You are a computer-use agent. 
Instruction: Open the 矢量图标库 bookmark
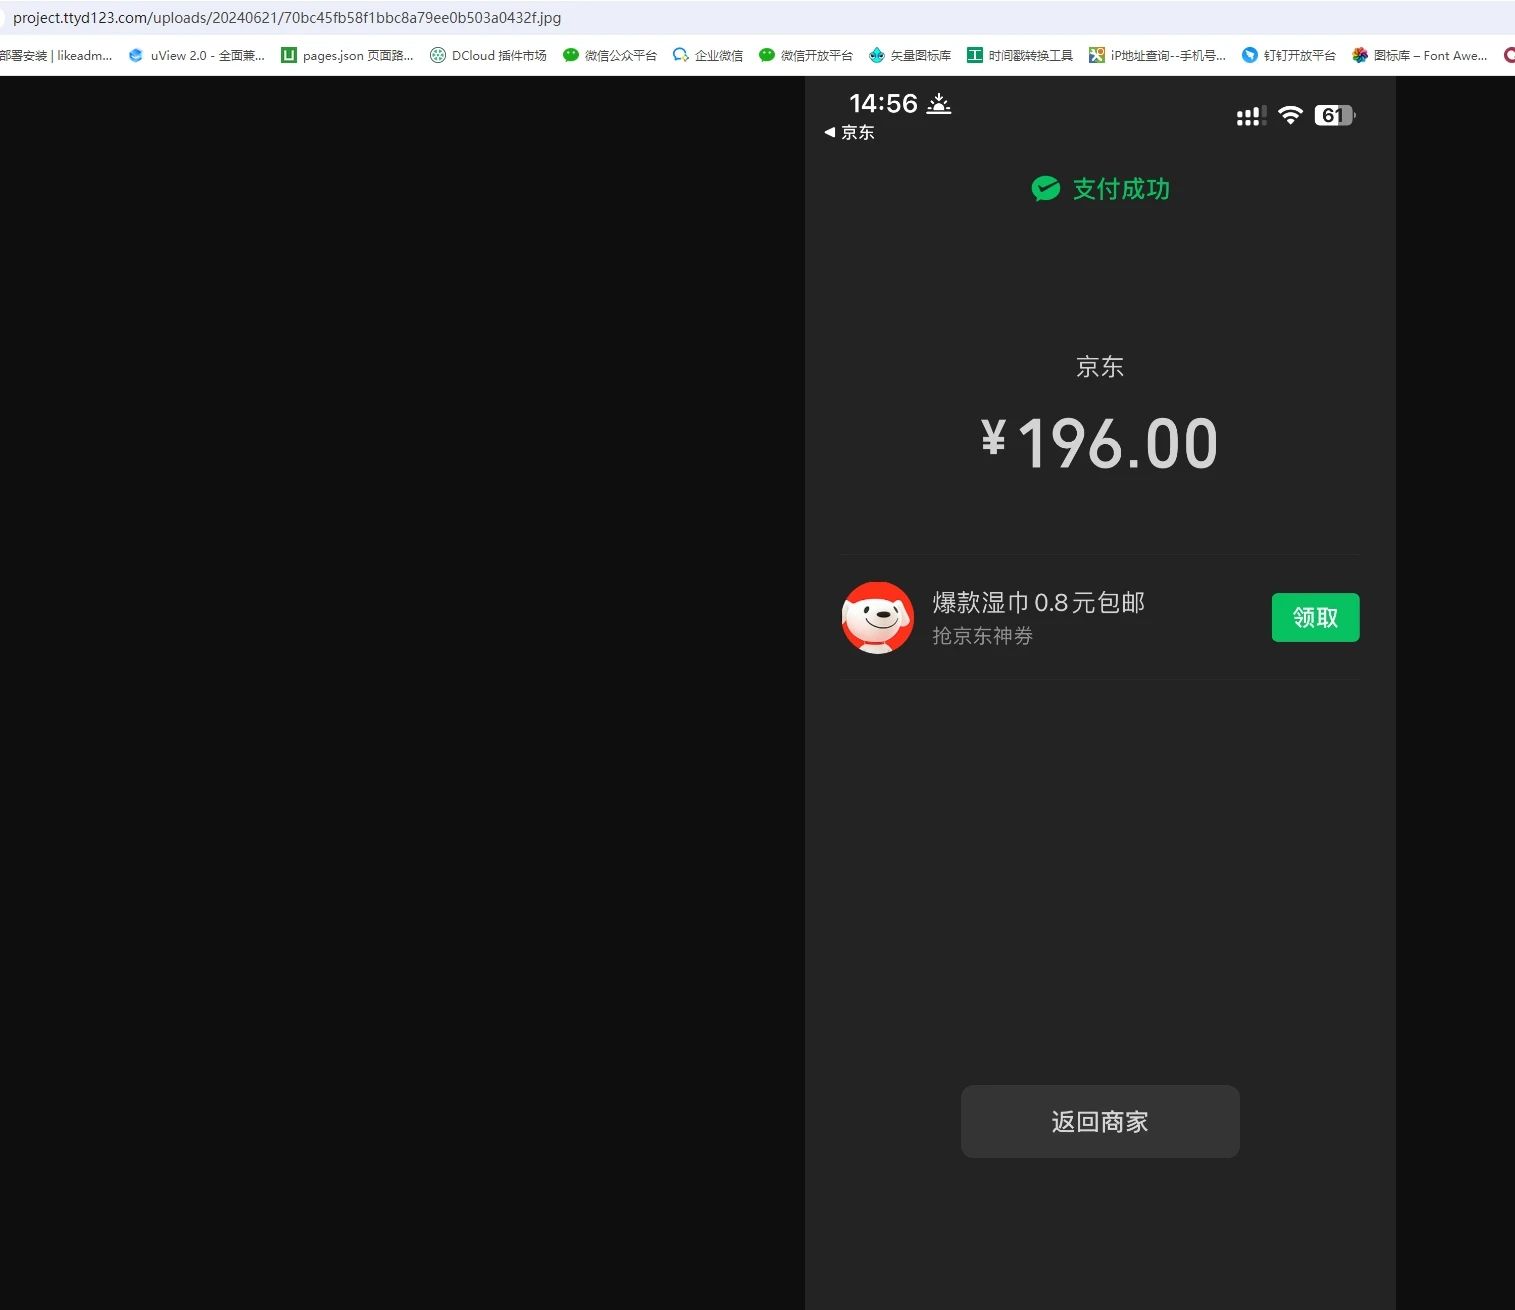coord(910,56)
